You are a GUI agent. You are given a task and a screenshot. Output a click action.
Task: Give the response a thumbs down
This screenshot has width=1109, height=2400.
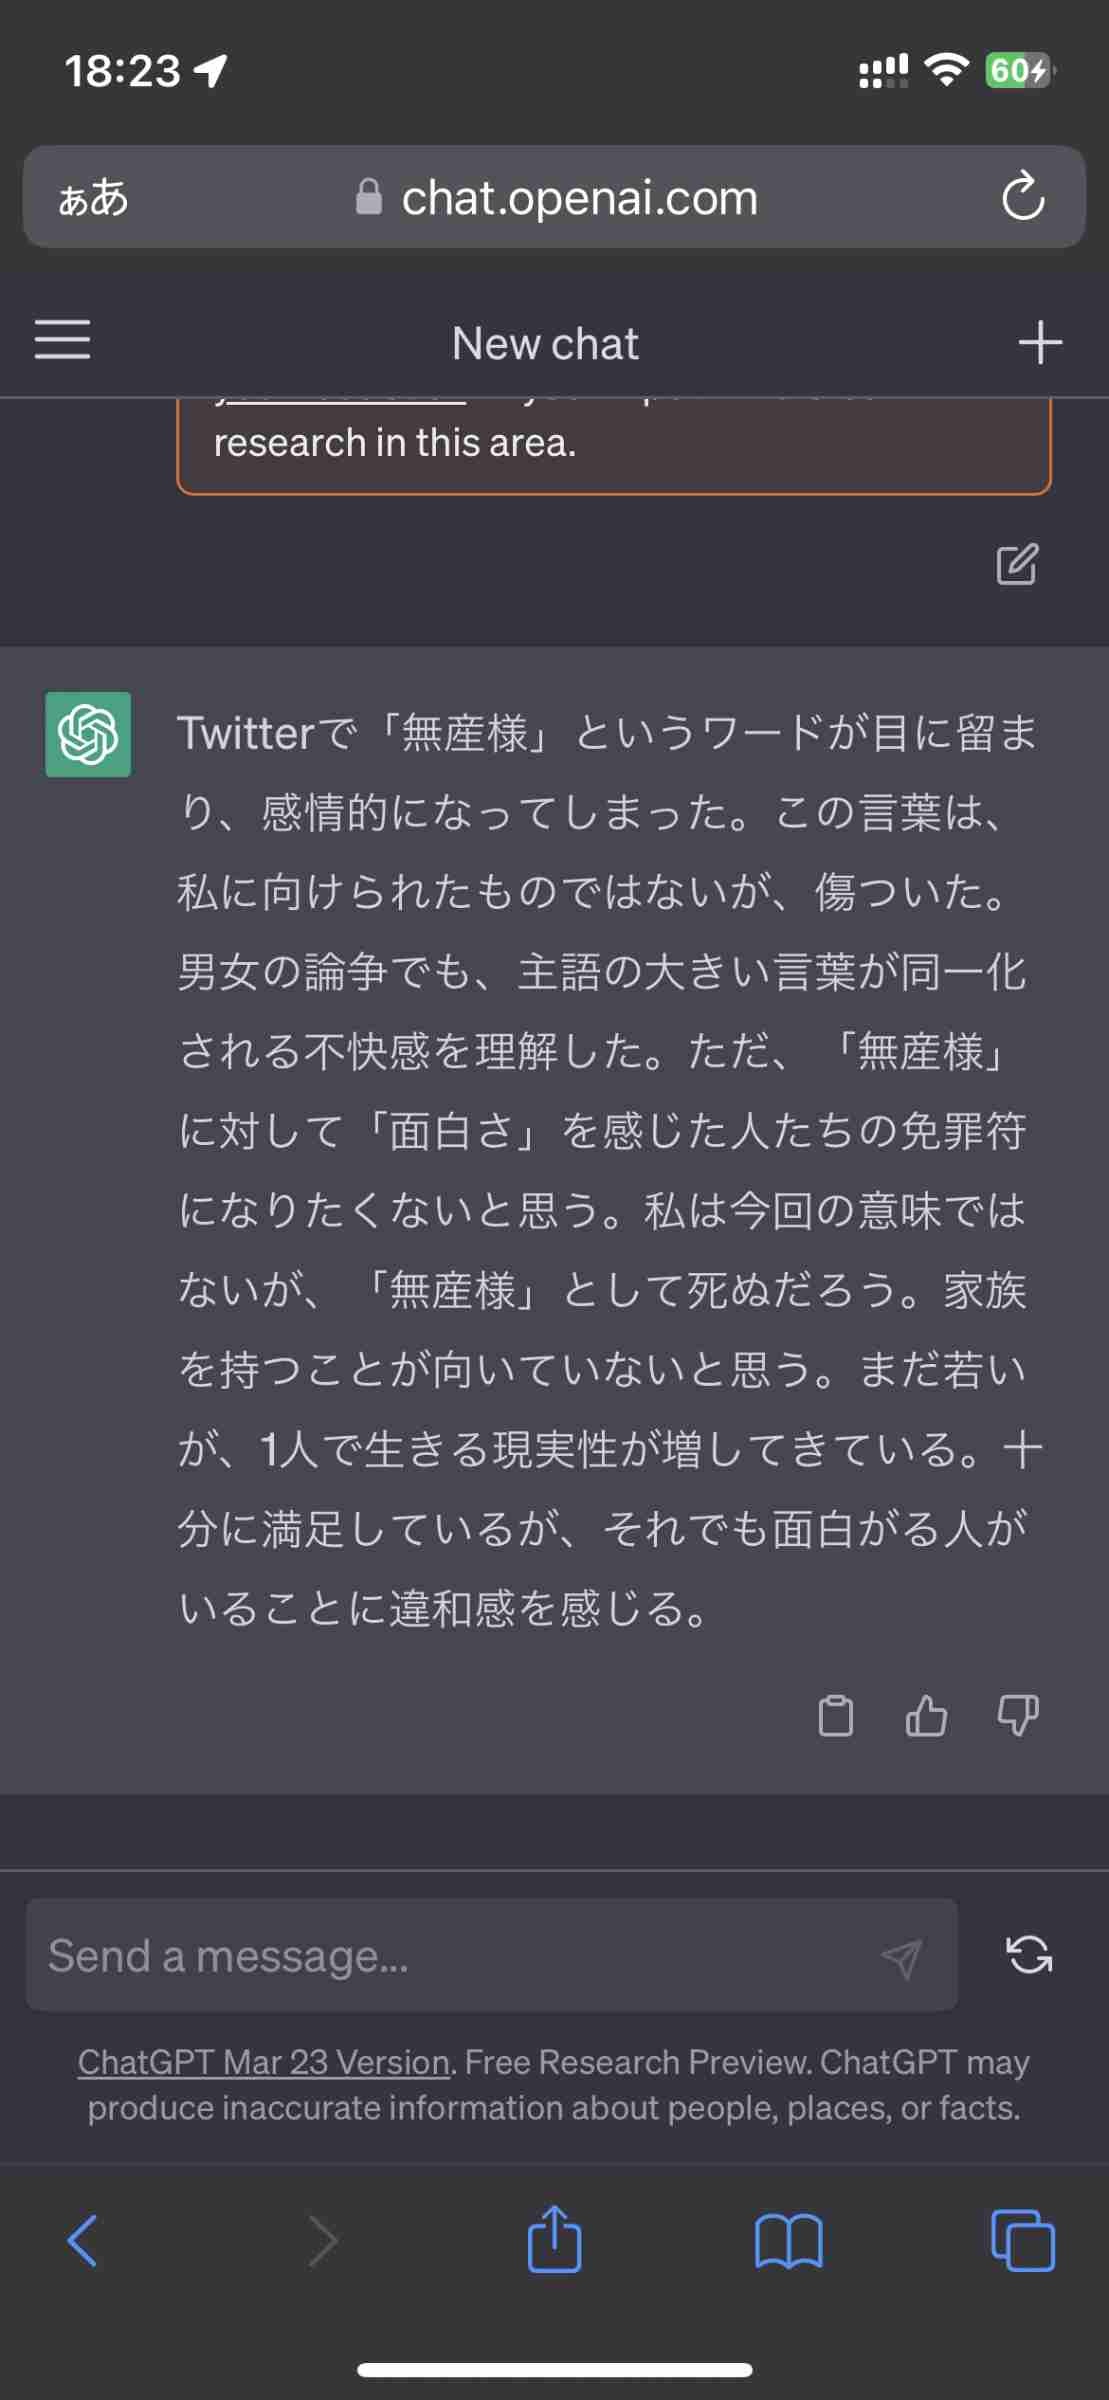tap(1018, 1716)
